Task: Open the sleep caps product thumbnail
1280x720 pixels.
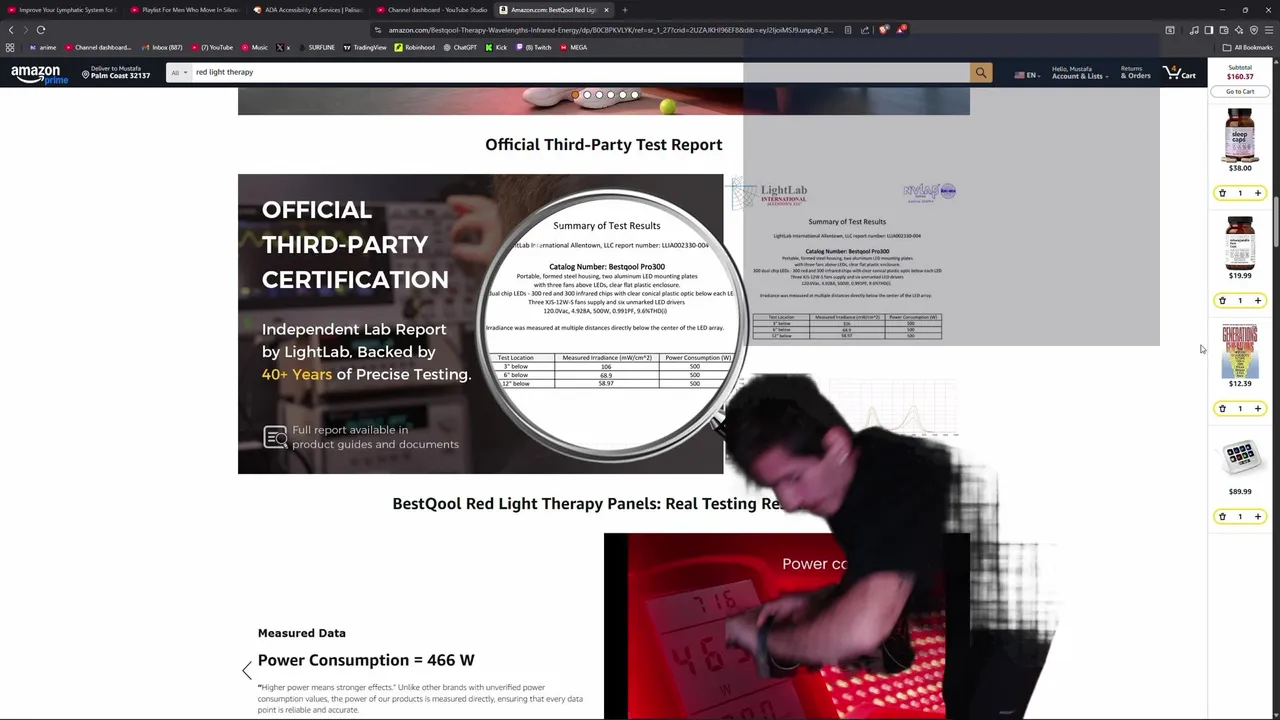Action: [x=1240, y=135]
